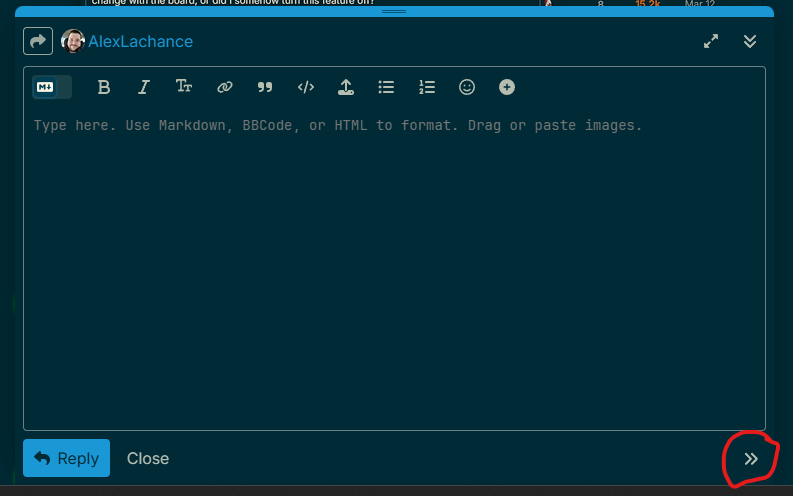
Task: Open the plus options menu in toolbar
Action: [x=507, y=87]
